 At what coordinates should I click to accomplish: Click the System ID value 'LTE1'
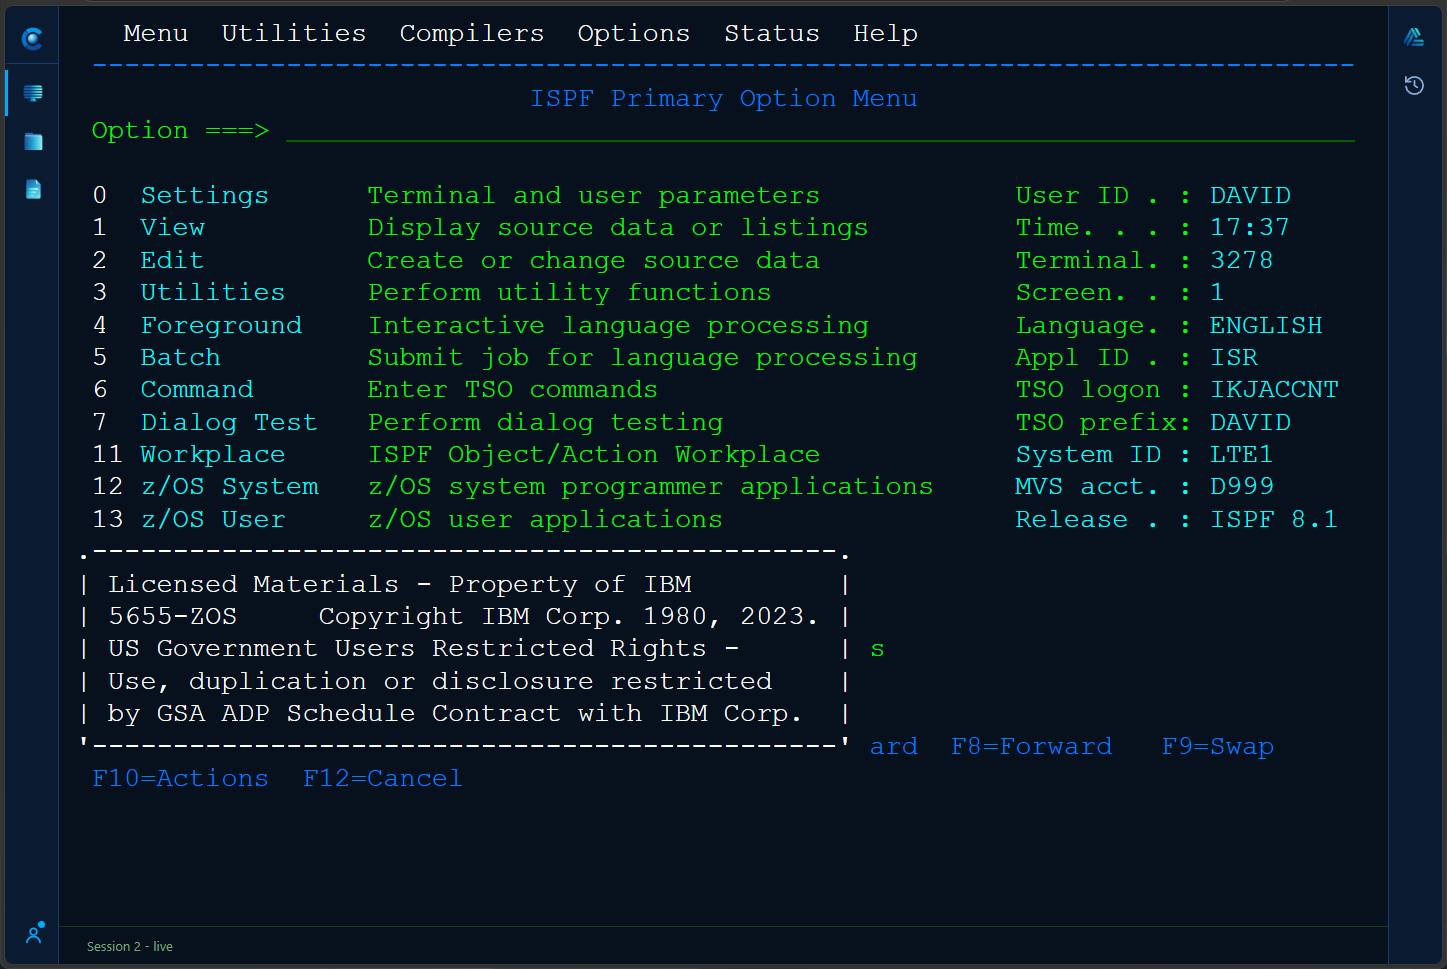click(x=1241, y=454)
